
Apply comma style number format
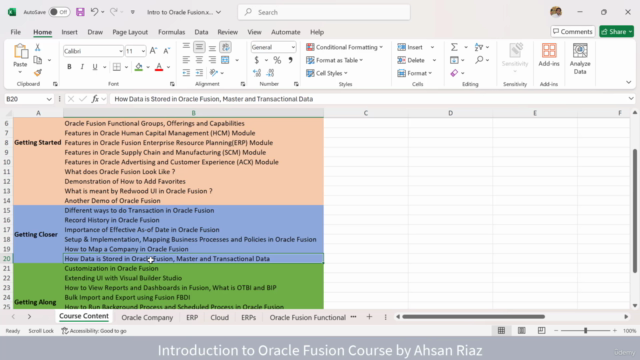pyautogui.click(x=290, y=60)
